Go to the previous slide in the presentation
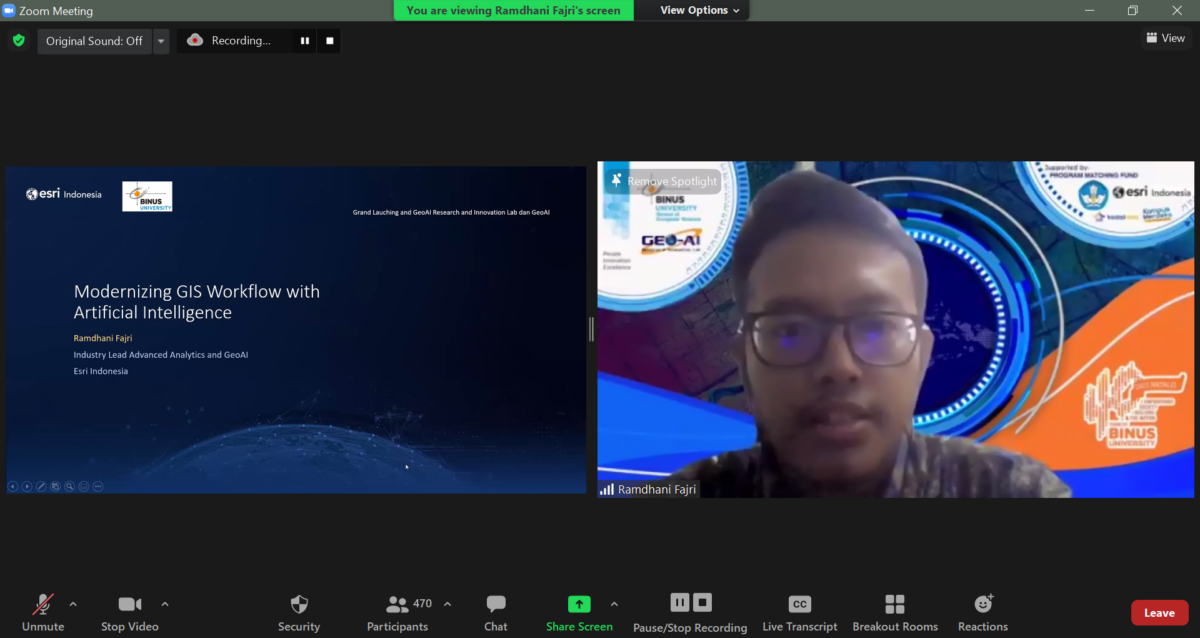Image resolution: width=1200 pixels, height=638 pixels. pos(13,487)
